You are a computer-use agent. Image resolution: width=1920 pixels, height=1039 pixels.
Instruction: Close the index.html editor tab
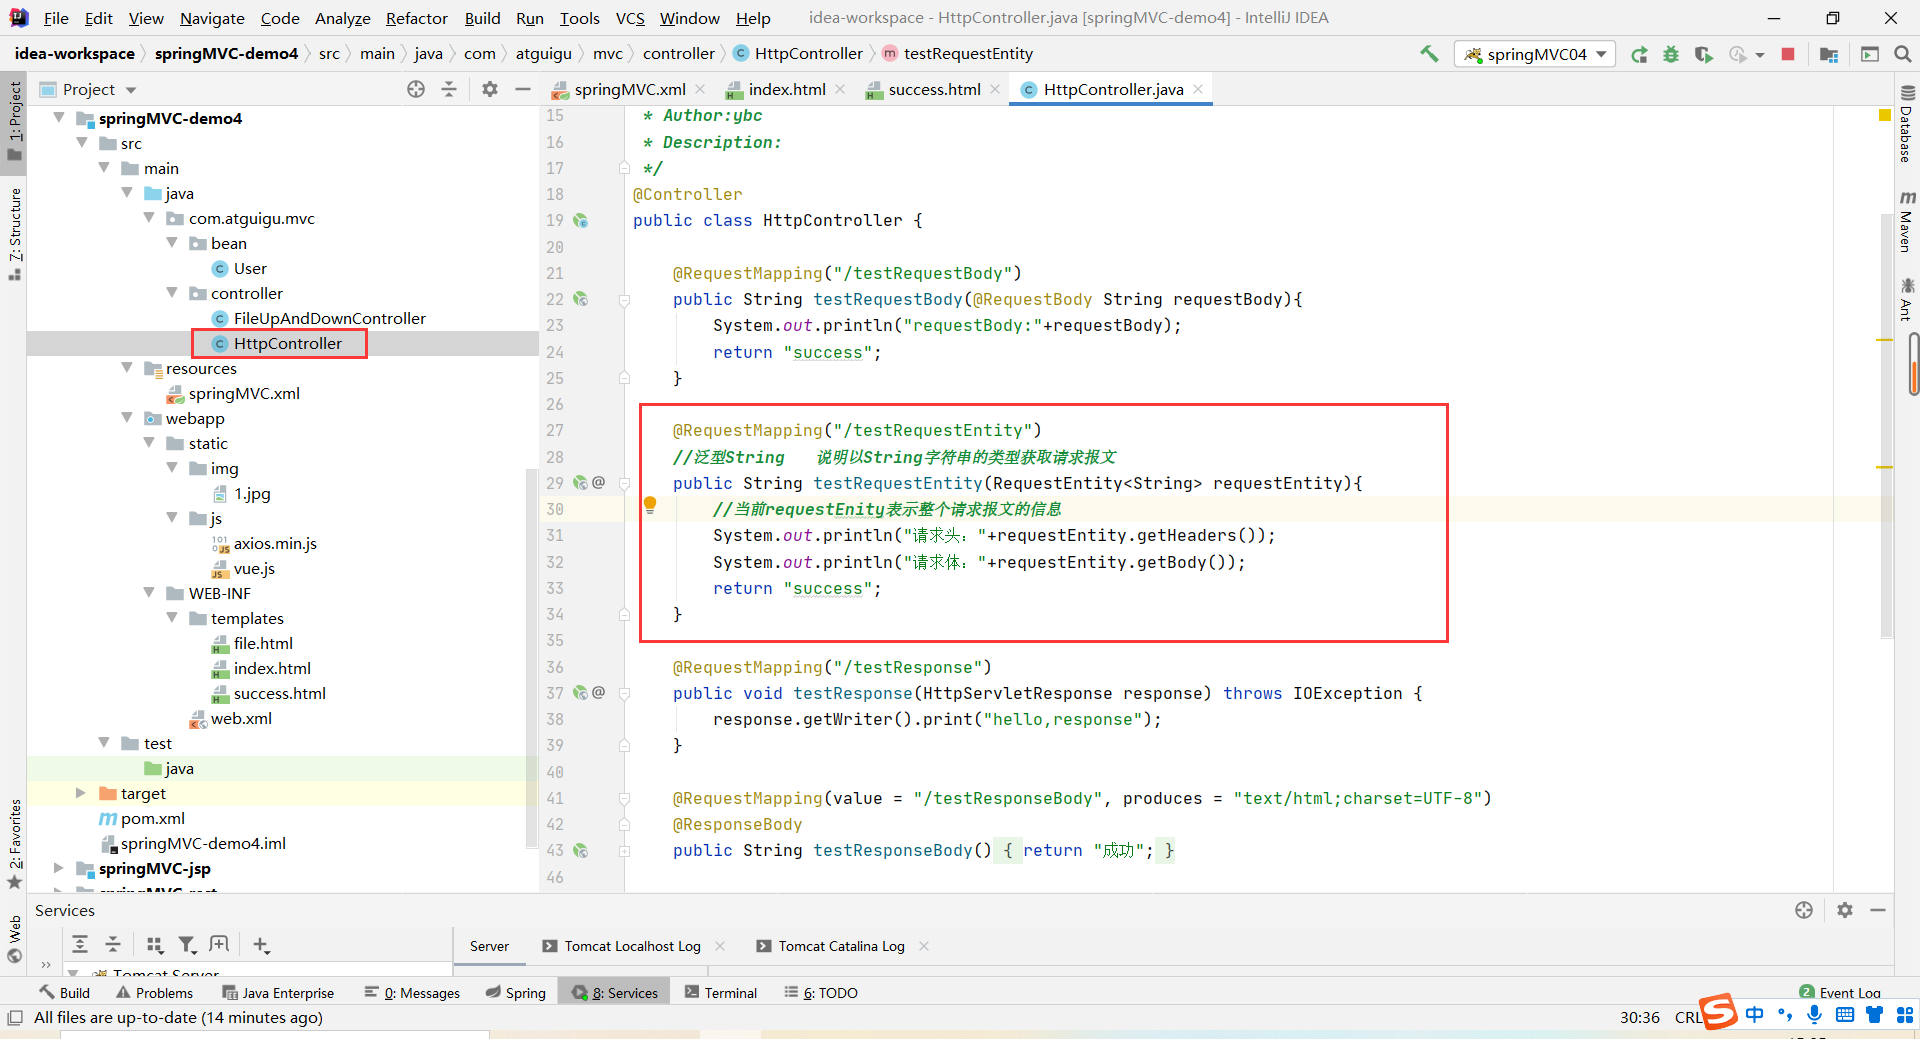(840, 89)
